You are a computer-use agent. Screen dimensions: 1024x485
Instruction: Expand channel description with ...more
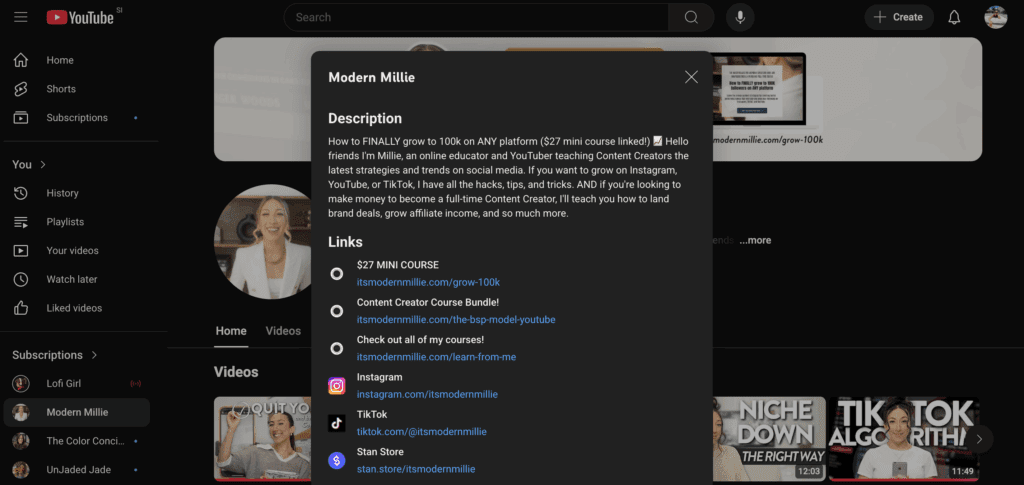coord(755,240)
